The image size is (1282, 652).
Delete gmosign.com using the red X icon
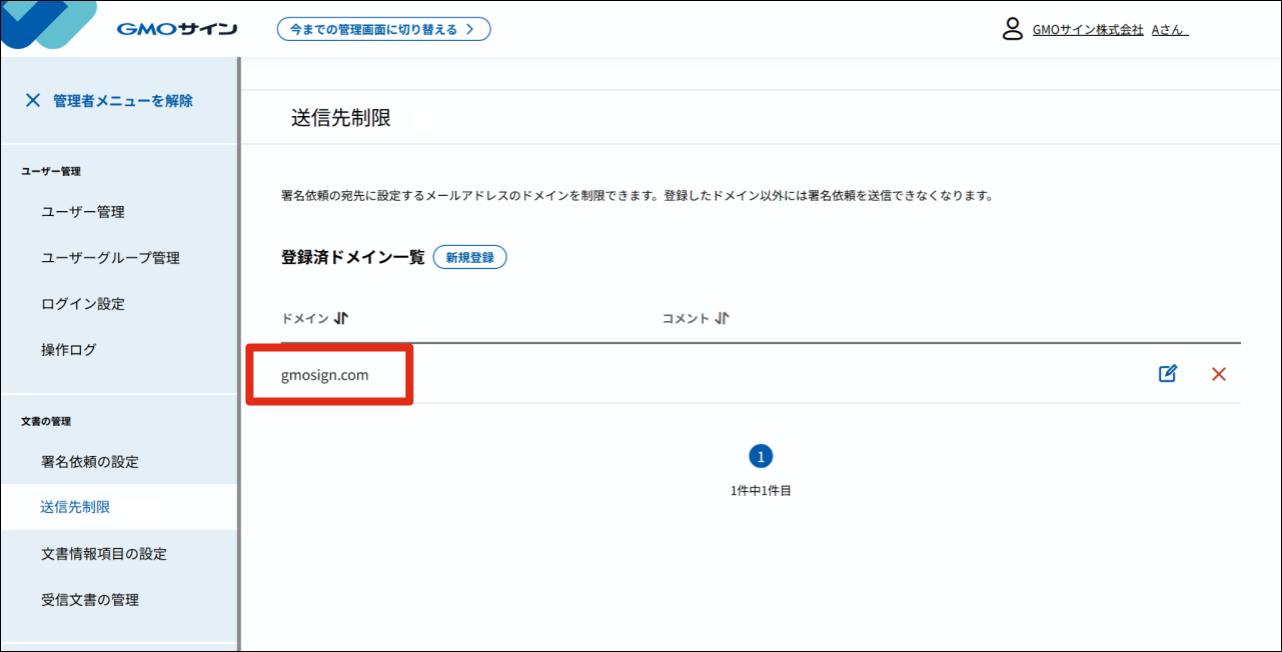(1218, 373)
